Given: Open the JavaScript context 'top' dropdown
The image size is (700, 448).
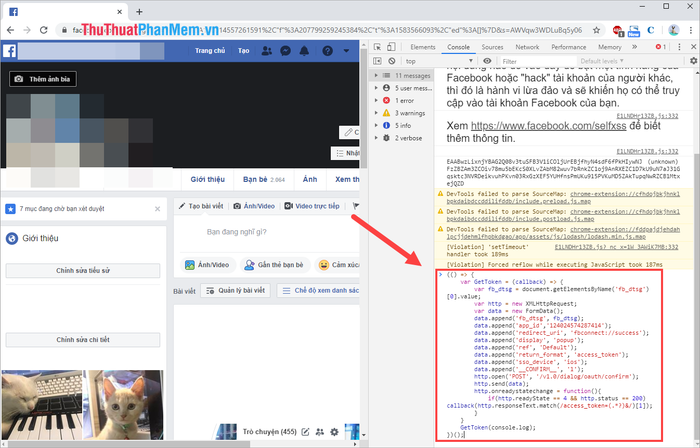Looking at the screenshot, I should (439, 61).
